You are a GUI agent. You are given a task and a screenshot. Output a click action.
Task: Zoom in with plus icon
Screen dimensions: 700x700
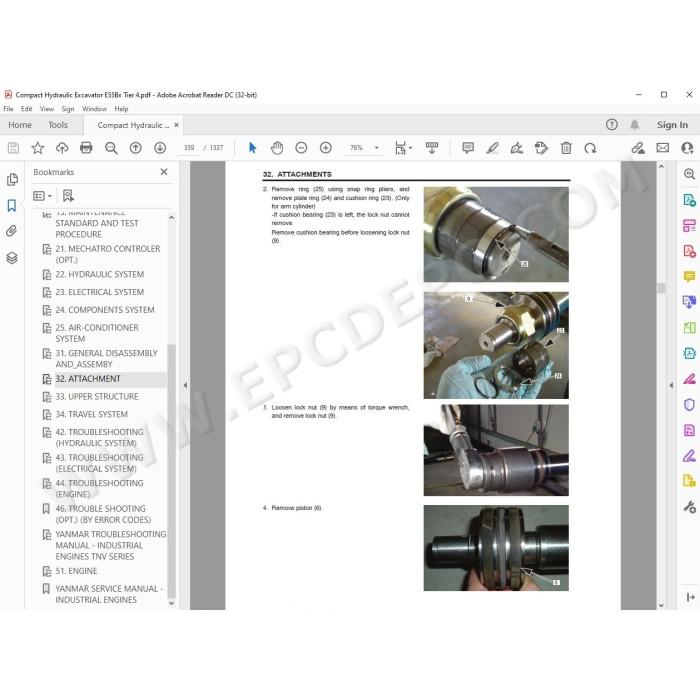pos(326,148)
